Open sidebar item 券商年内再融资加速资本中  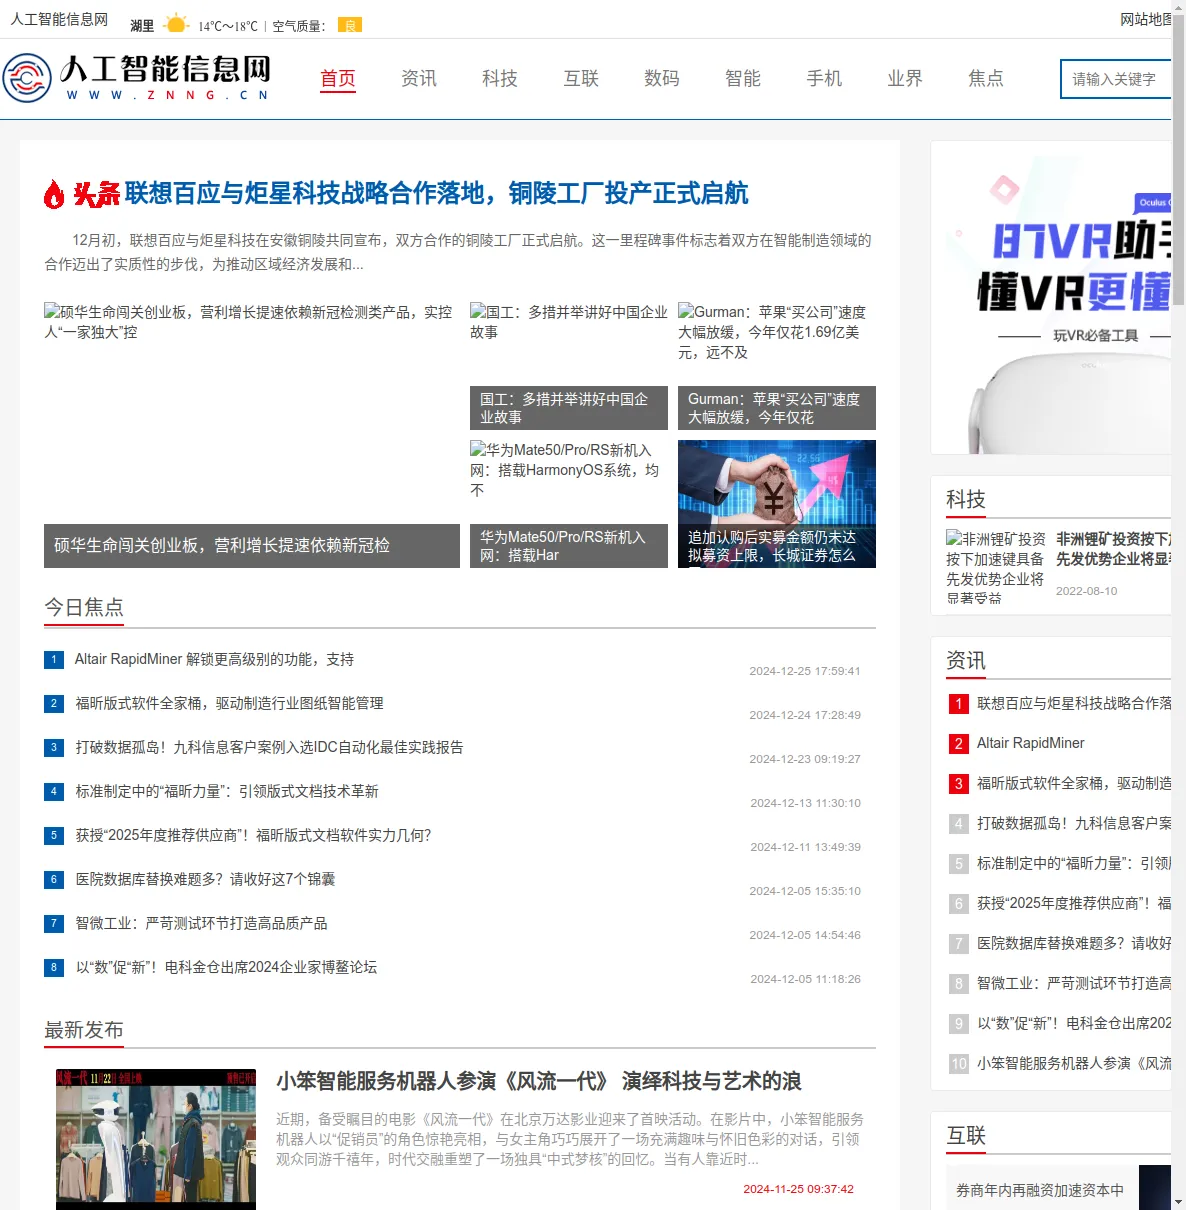click(1040, 1190)
